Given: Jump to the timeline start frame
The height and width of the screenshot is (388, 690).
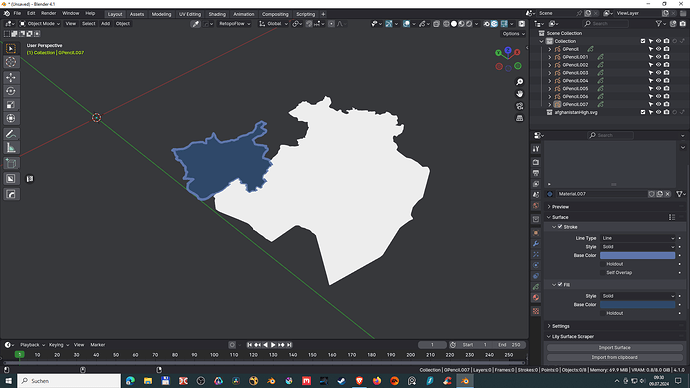Looking at the screenshot, I should [x=250, y=345].
